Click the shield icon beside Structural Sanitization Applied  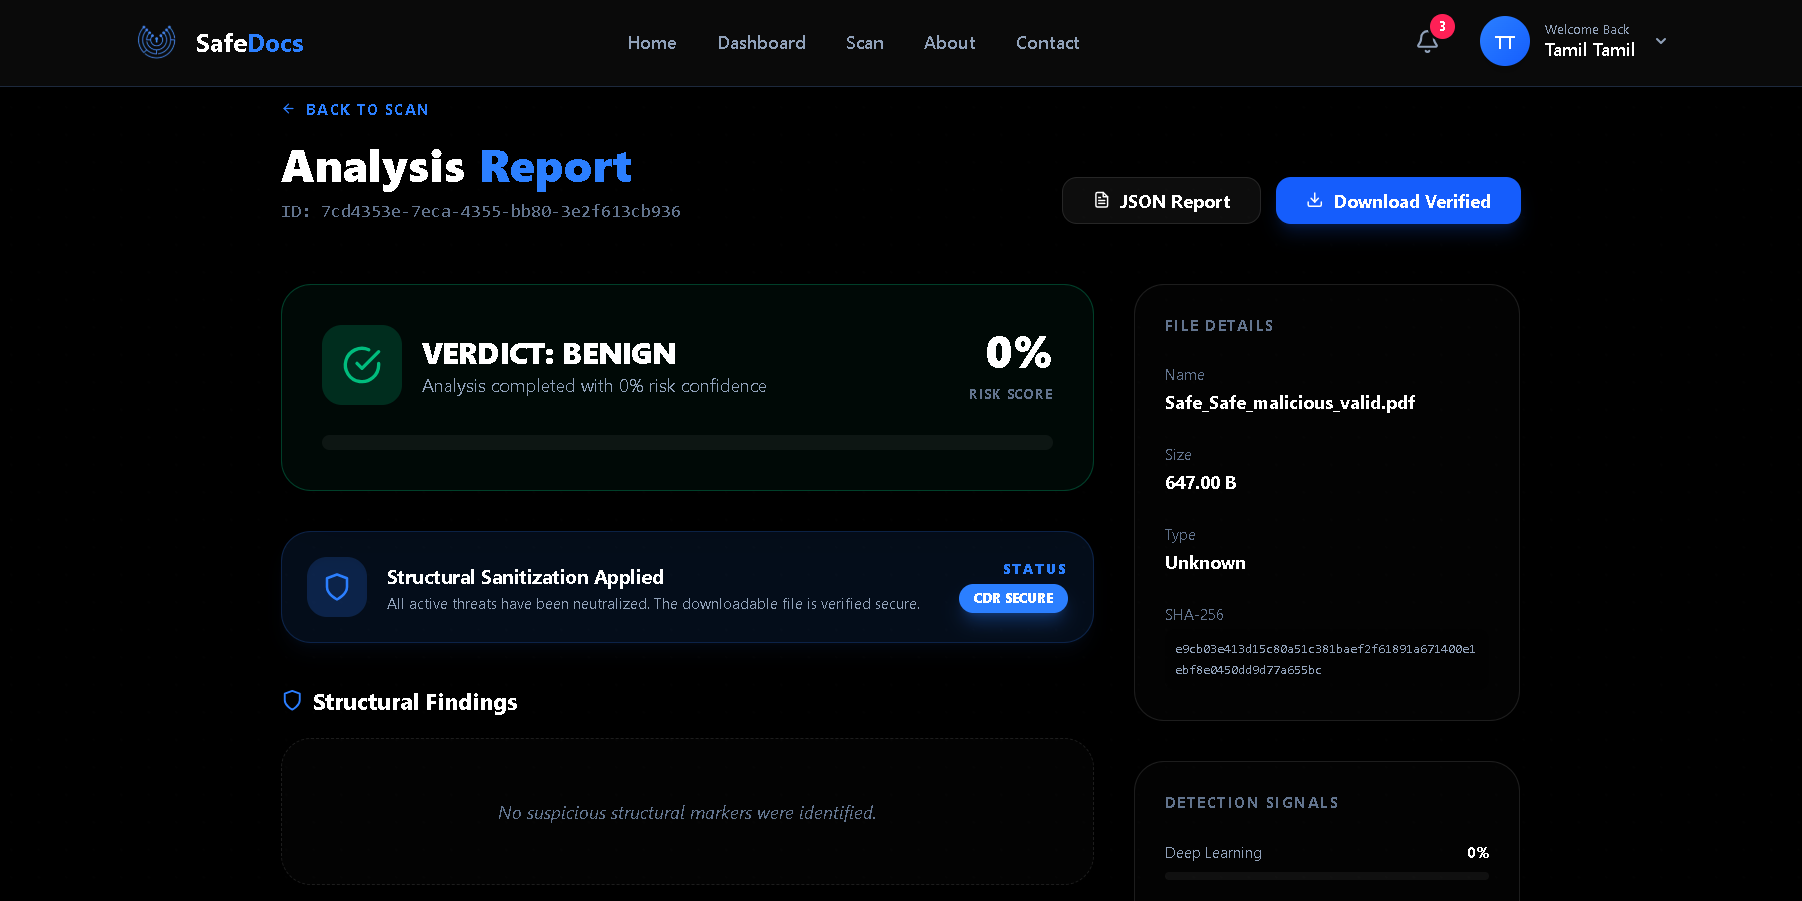pos(337,587)
